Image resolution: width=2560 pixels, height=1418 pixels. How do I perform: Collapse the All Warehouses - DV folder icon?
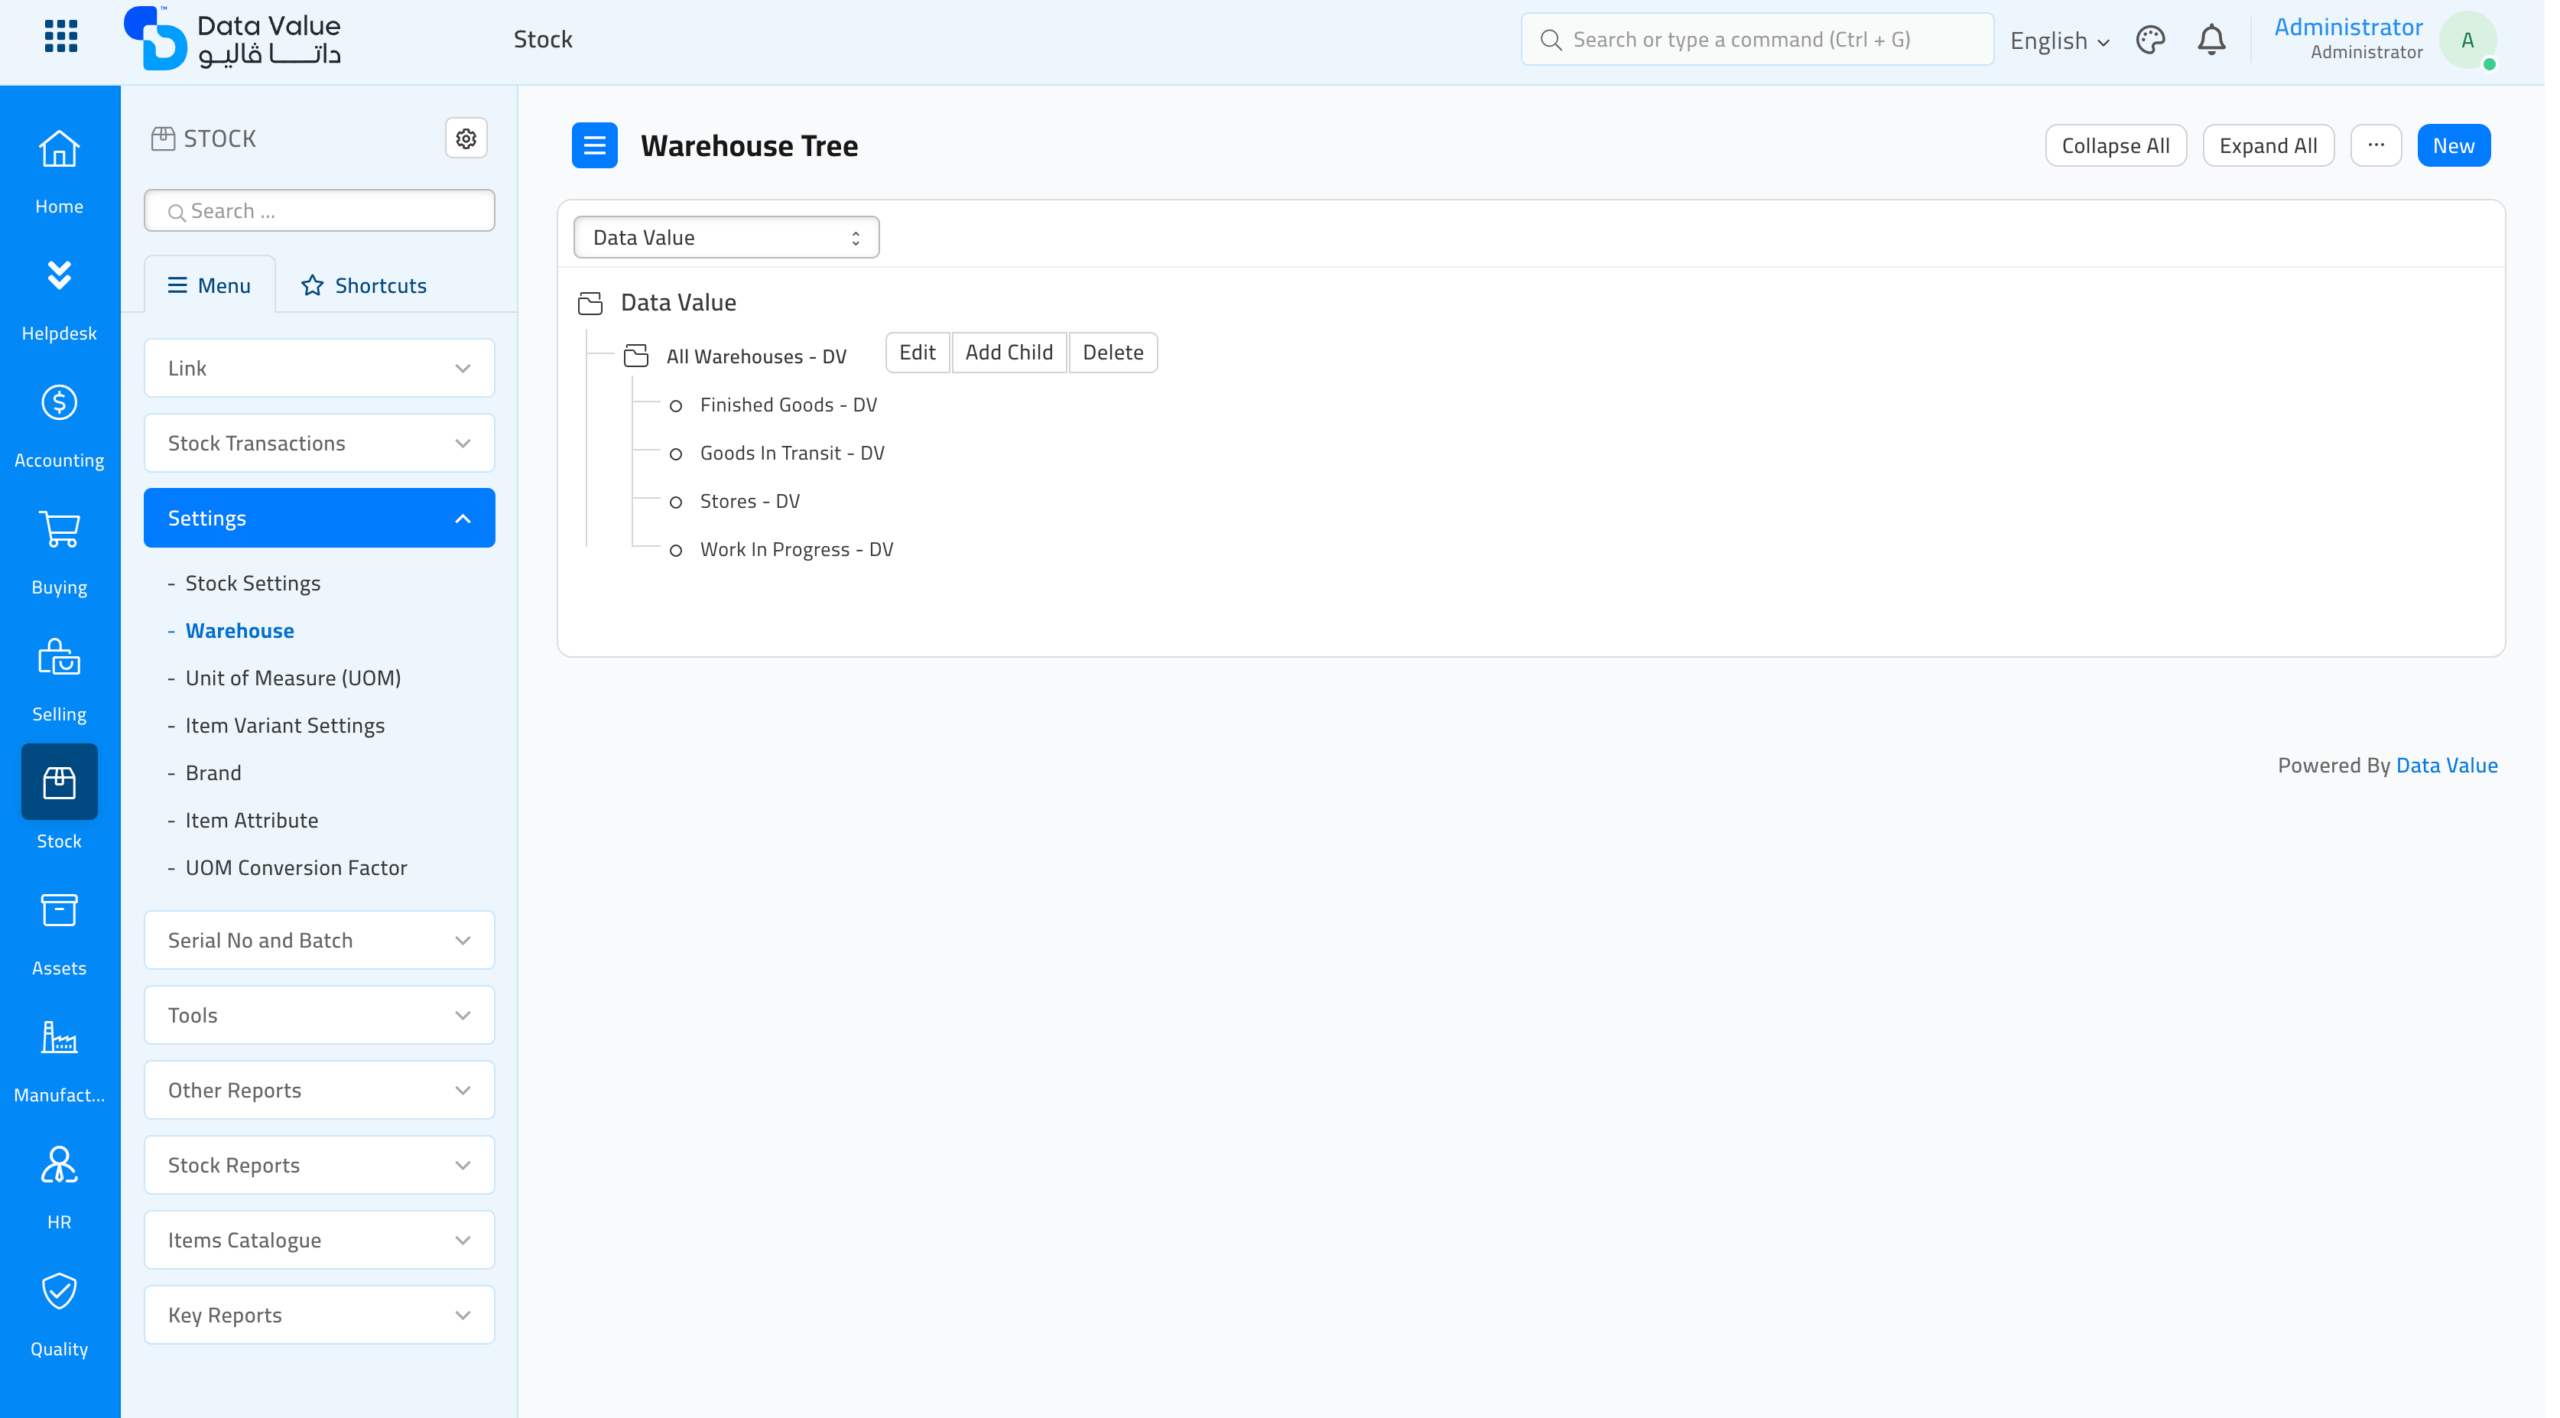[636, 356]
